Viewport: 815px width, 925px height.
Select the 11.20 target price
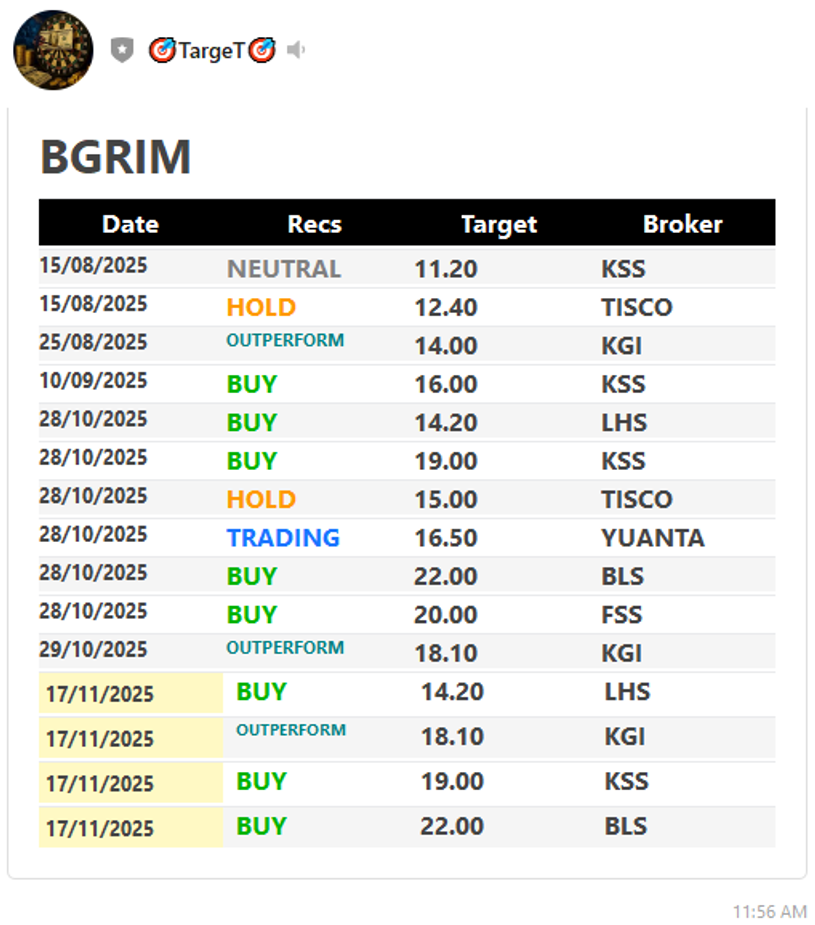pyautogui.click(x=446, y=269)
